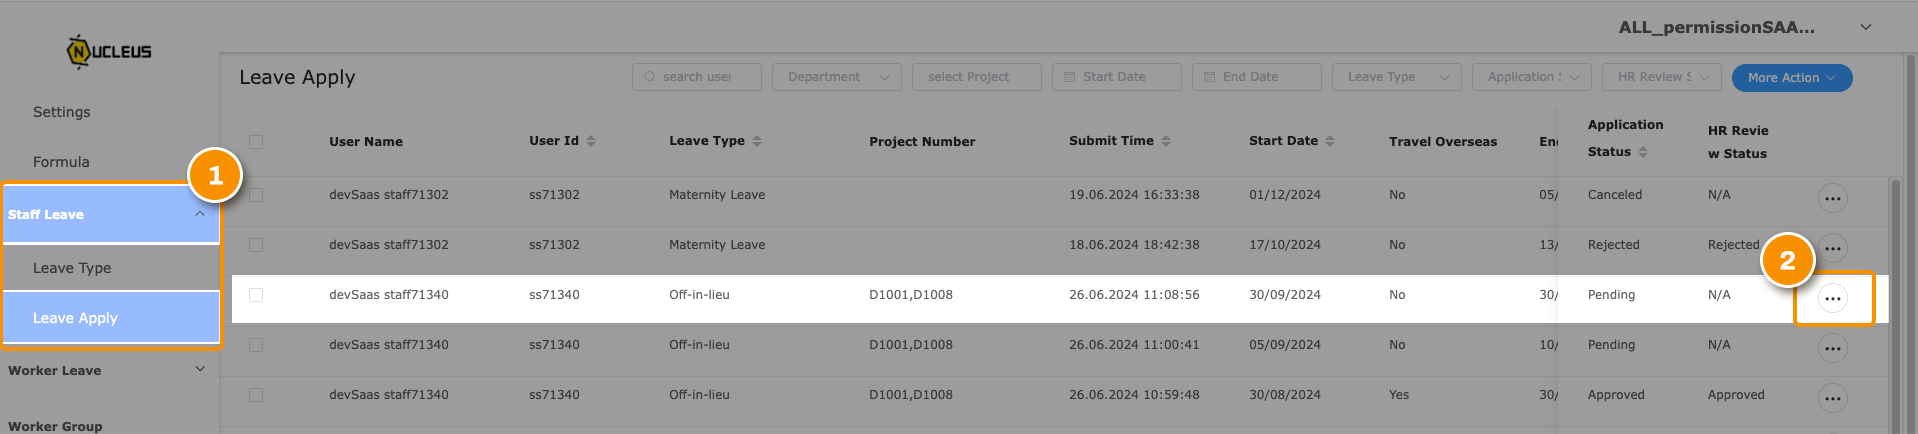Open ellipsis menu for the Rejected application
The height and width of the screenshot is (434, 1918).
(x=1832, y=248)
